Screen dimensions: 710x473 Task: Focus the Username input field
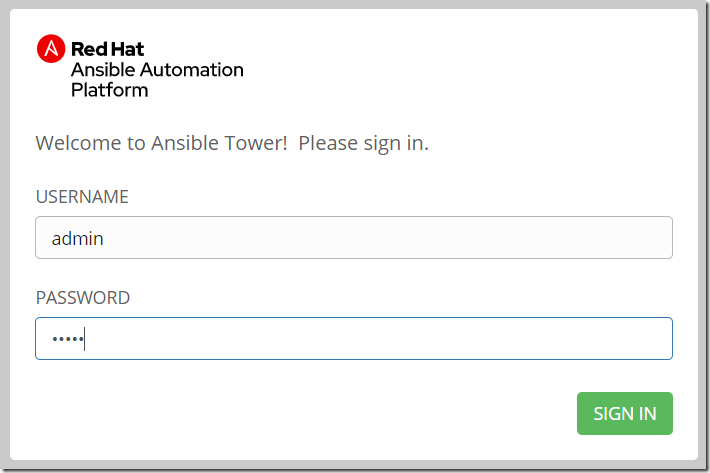click(353, 238)
